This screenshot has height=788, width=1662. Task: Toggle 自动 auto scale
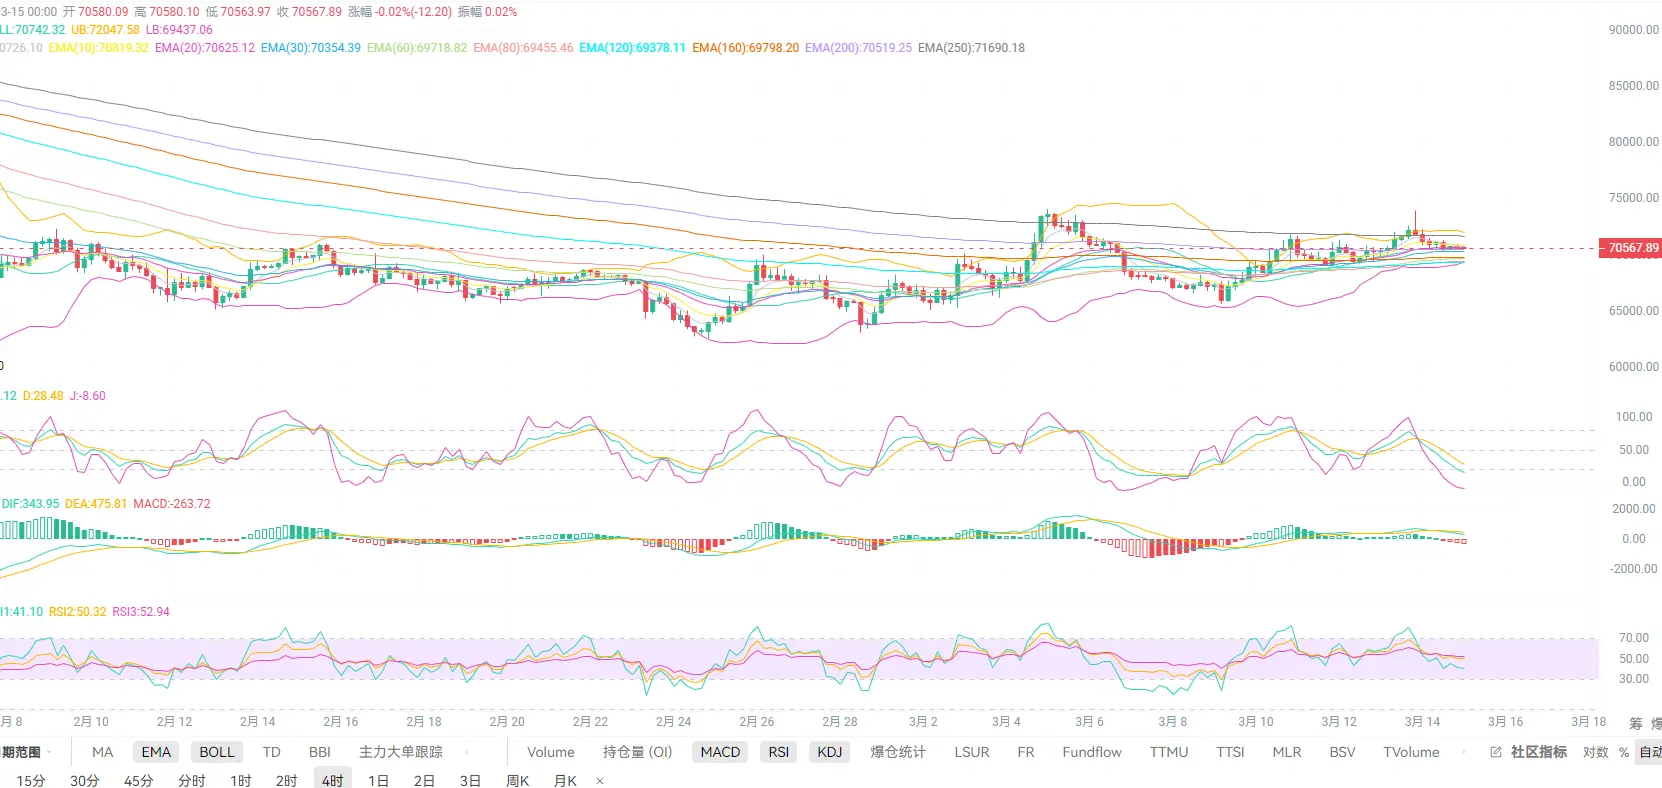pyautogui.click(x=1650, y=752)
